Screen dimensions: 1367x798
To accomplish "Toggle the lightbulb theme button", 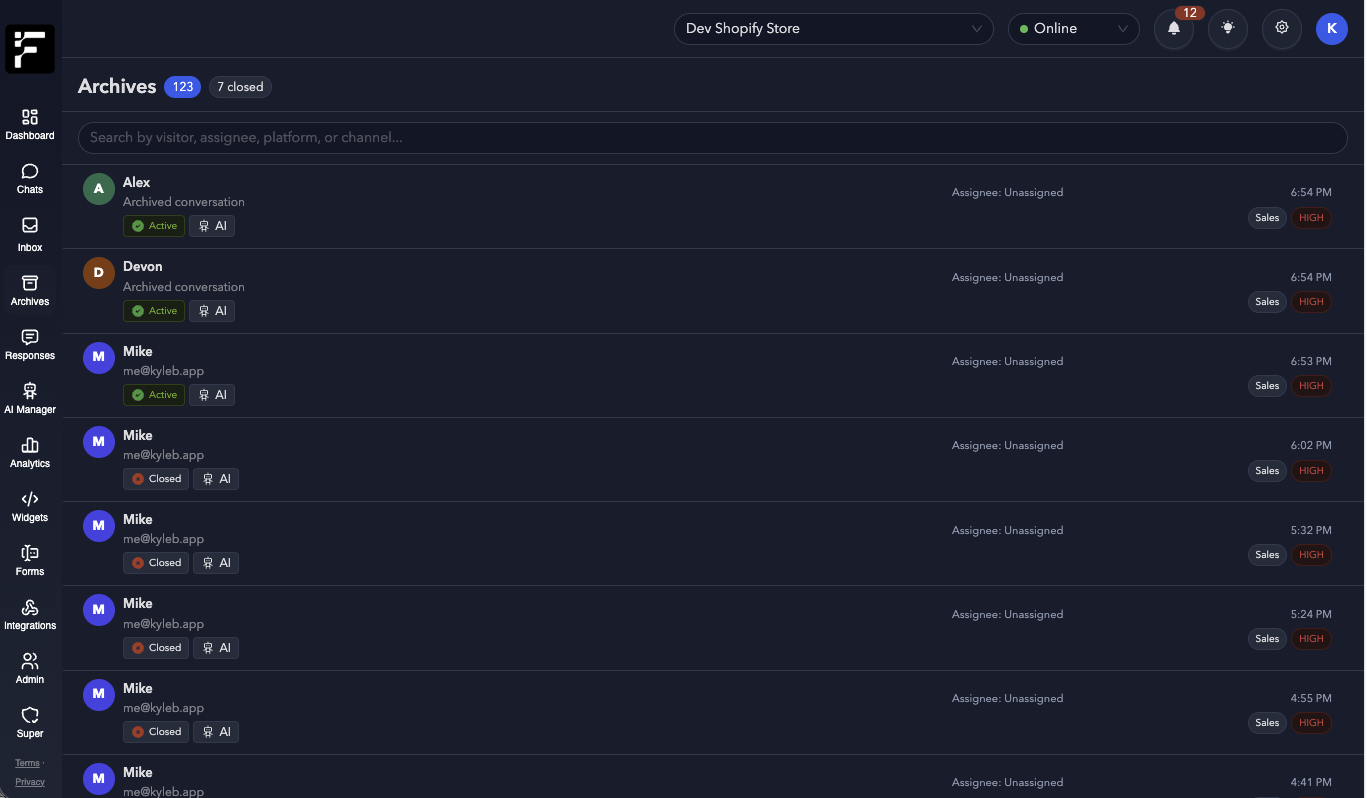I will pos(1228,29).
